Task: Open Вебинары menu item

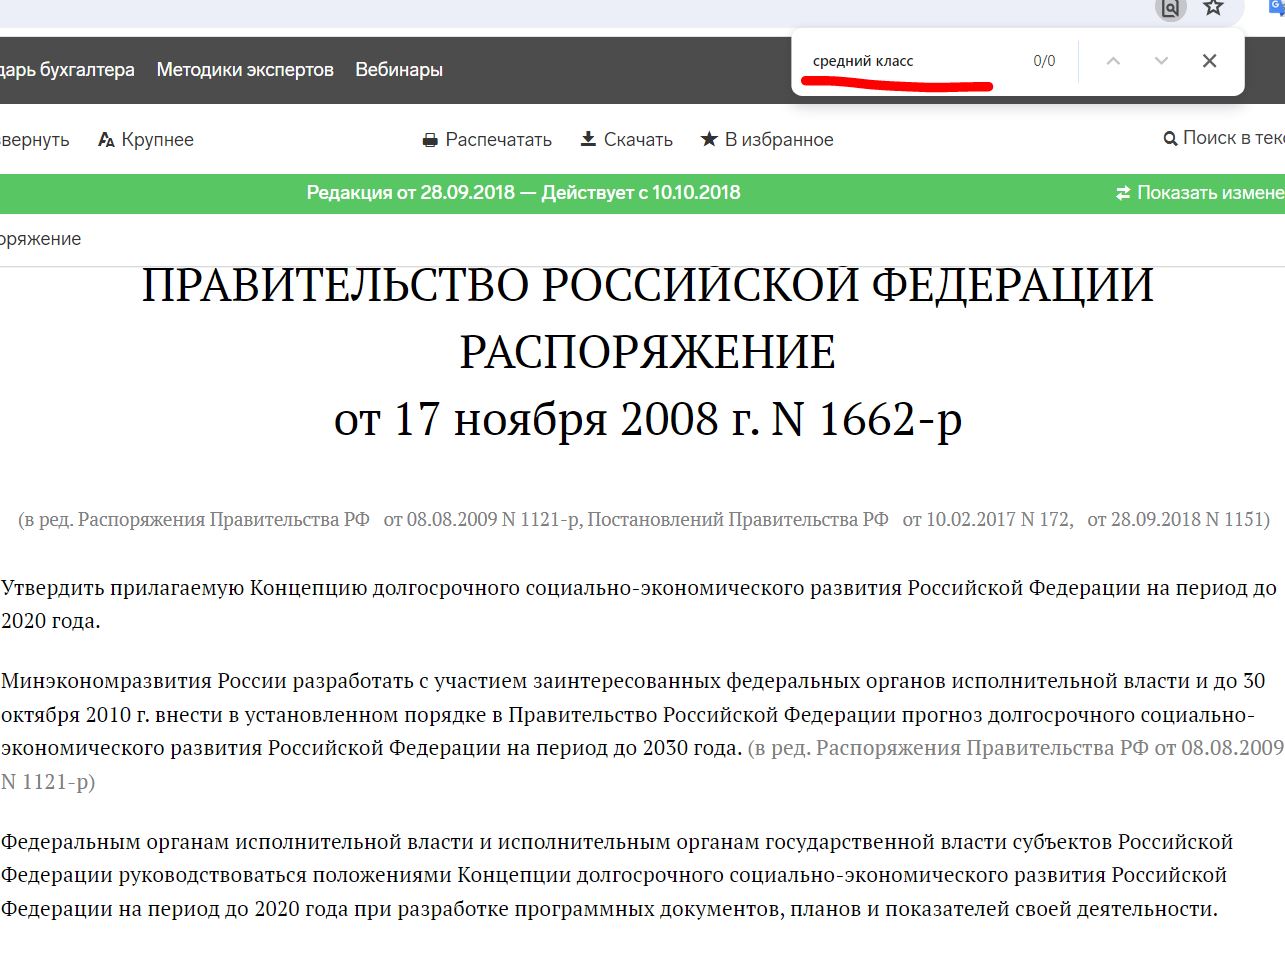Action: [399, 70]
